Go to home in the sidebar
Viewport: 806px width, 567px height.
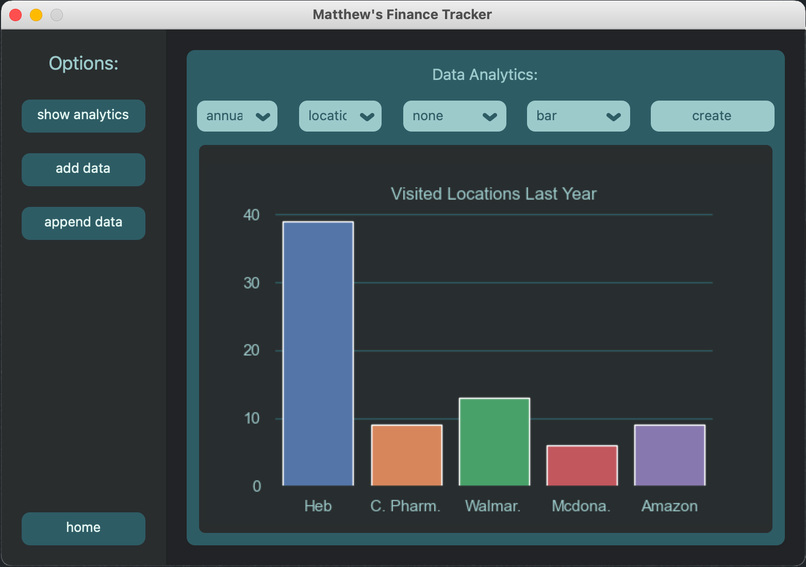(83, 528)
